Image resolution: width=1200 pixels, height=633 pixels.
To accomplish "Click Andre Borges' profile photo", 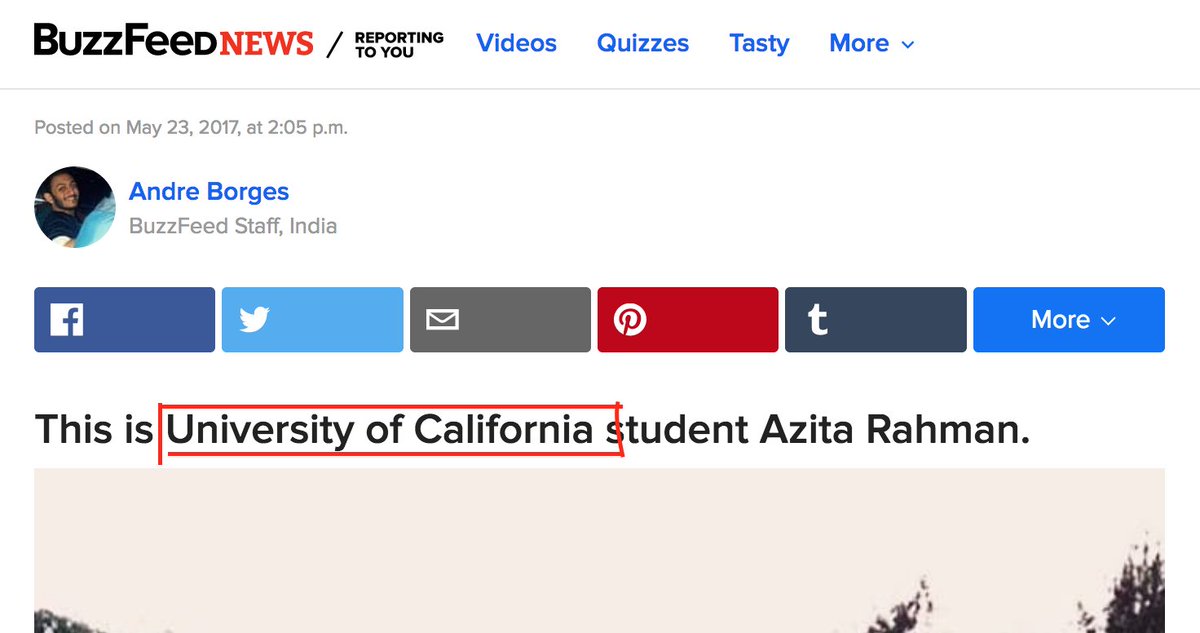I will pyautogui.click(x=75, y=207).
